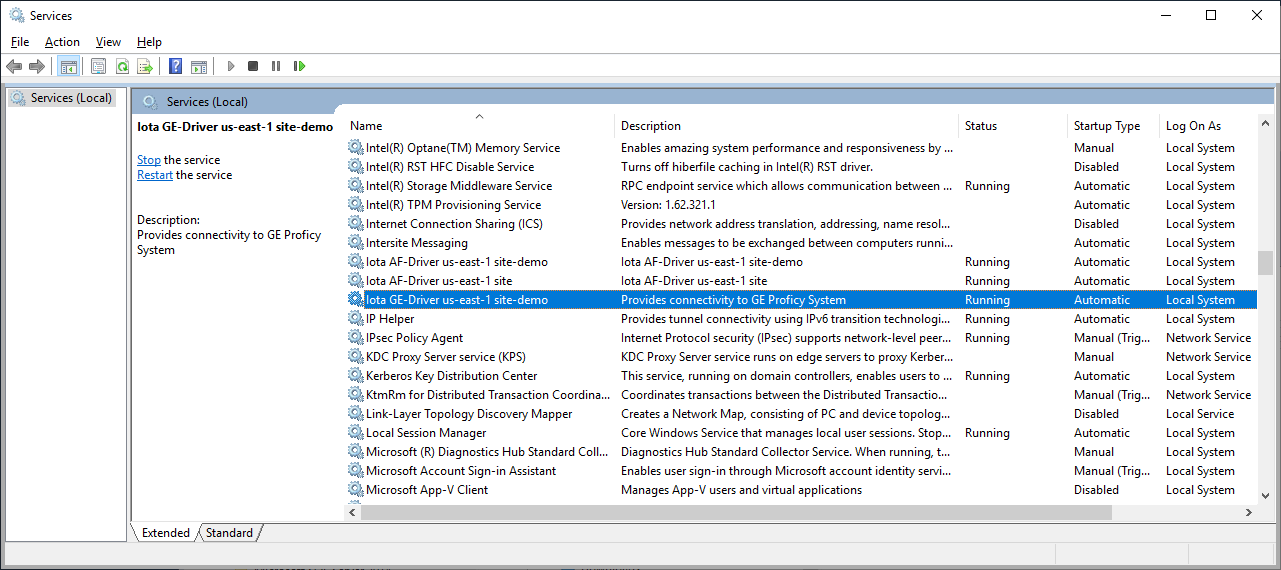Open the Help menu
The height and width of the screenshot is (570, 1281).
coord(149,42)
